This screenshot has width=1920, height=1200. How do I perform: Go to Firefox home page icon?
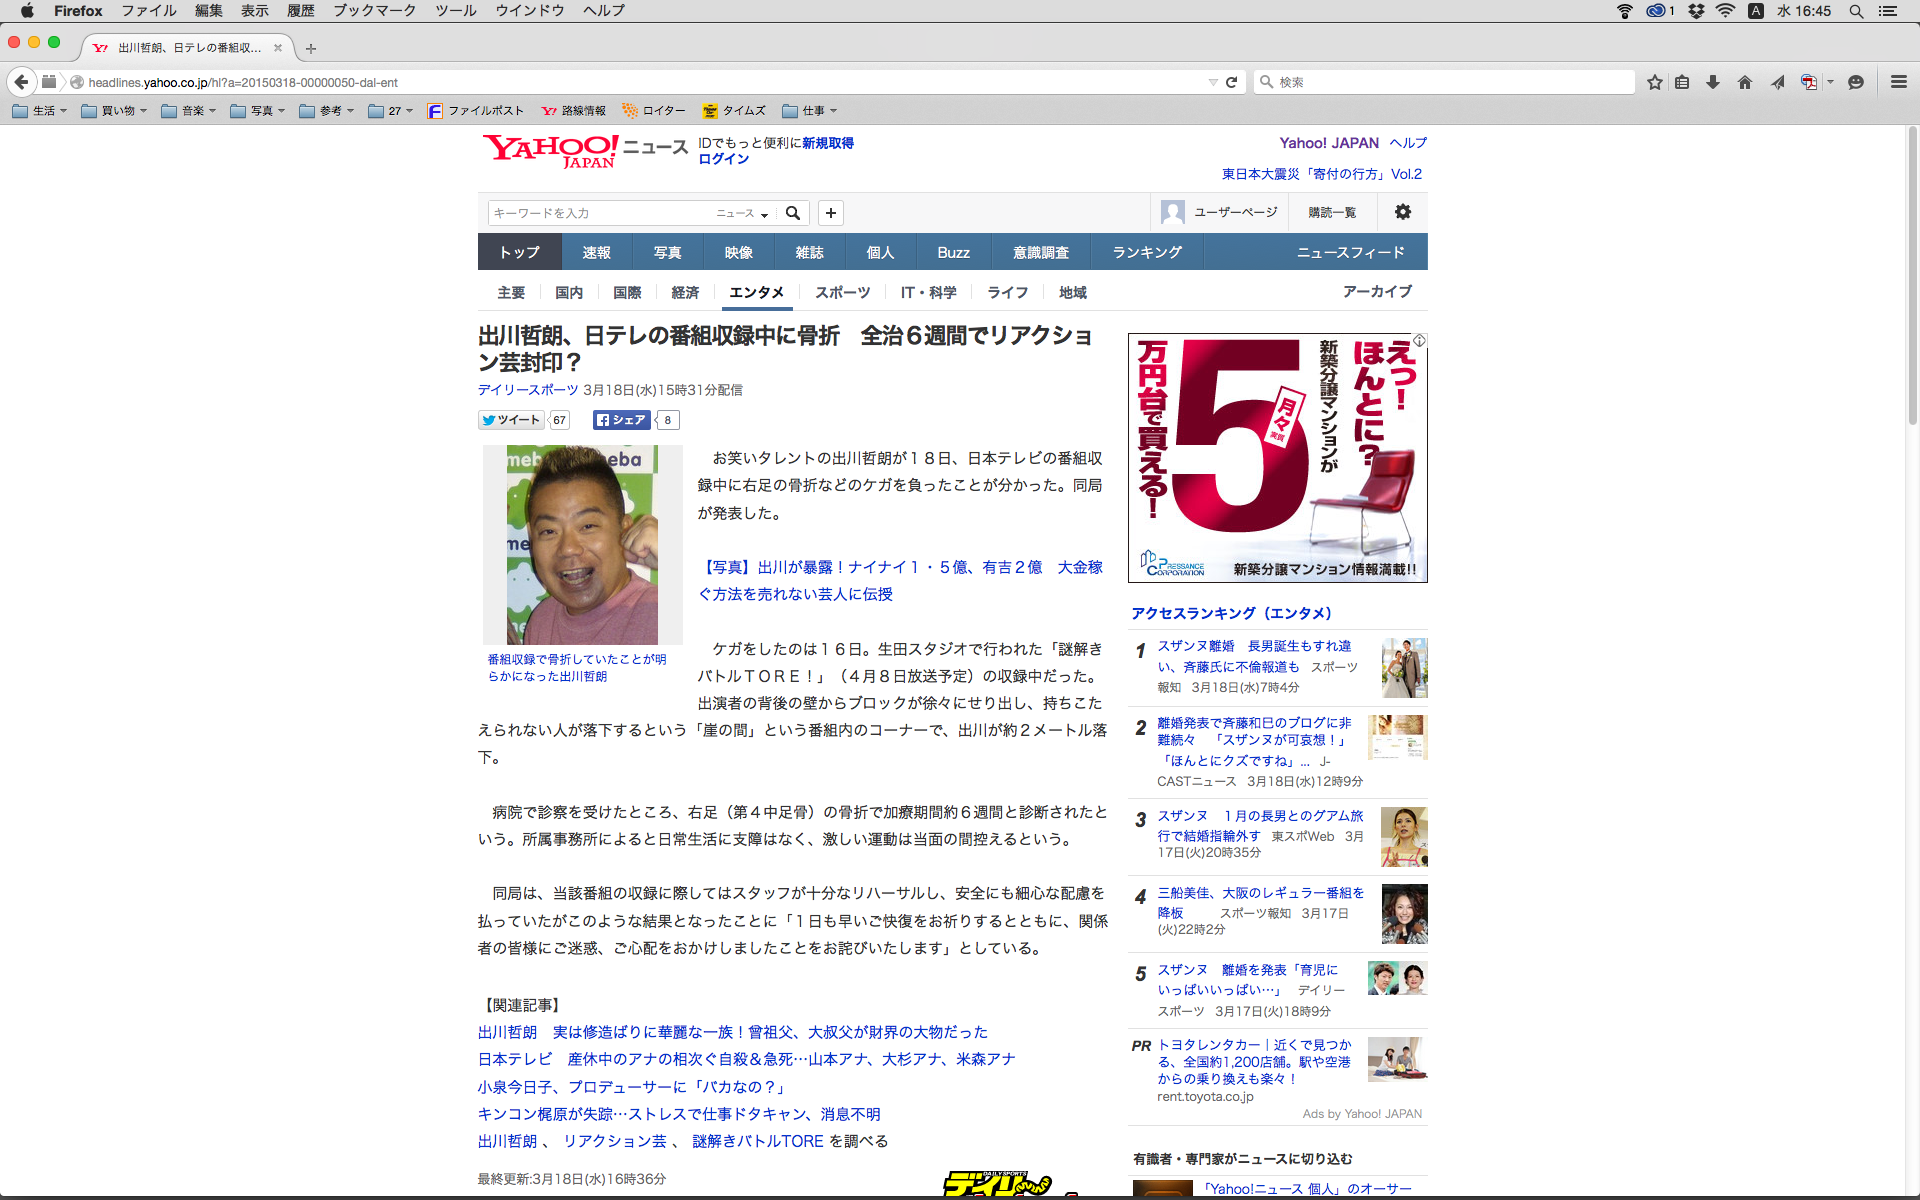[1745, 82]
